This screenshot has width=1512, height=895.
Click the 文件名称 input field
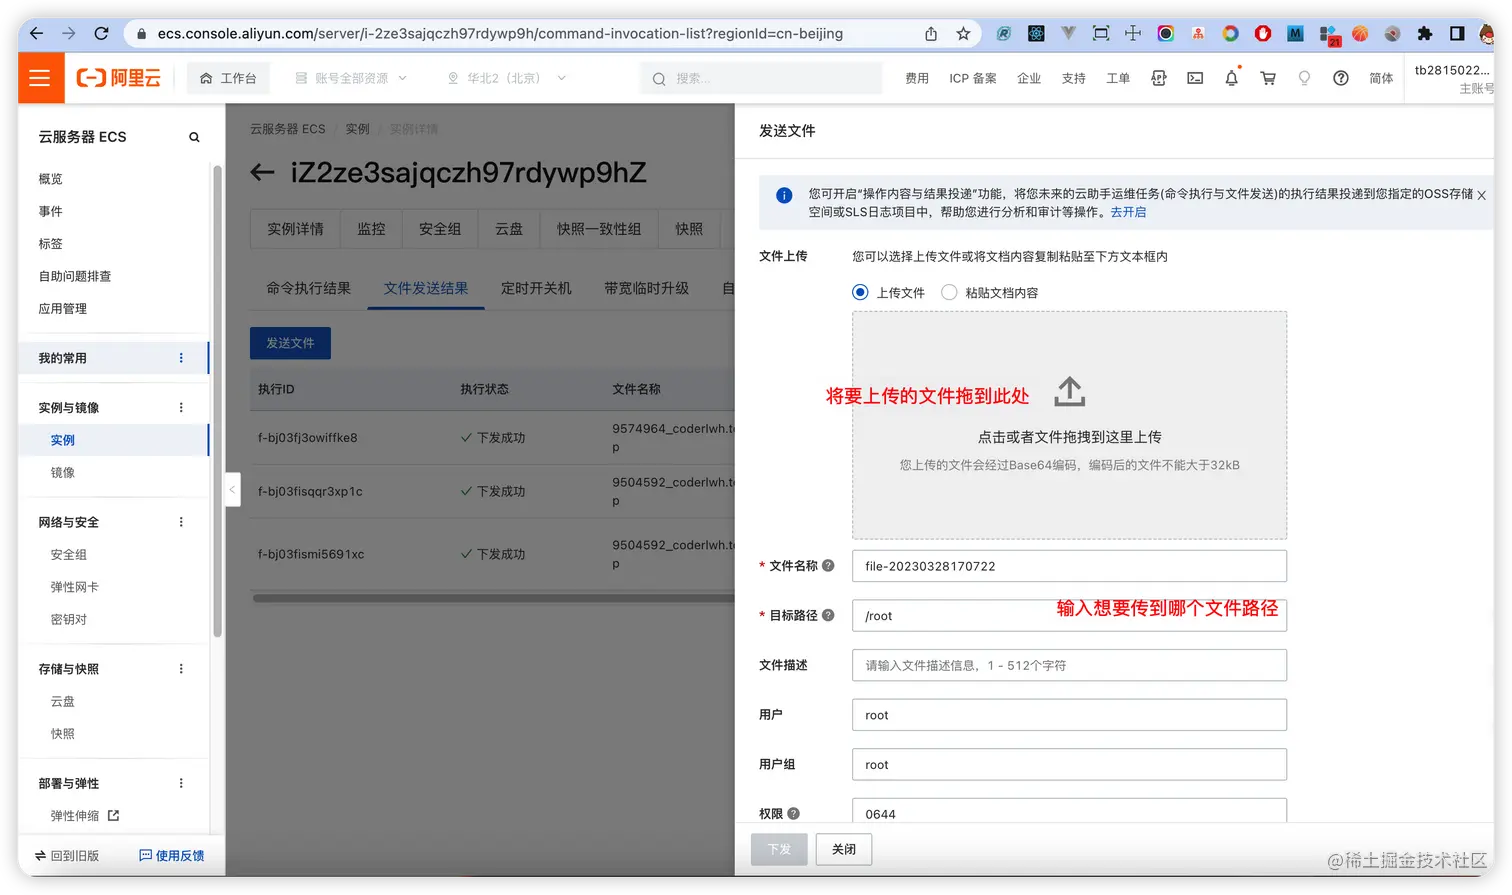(1069, 566)
